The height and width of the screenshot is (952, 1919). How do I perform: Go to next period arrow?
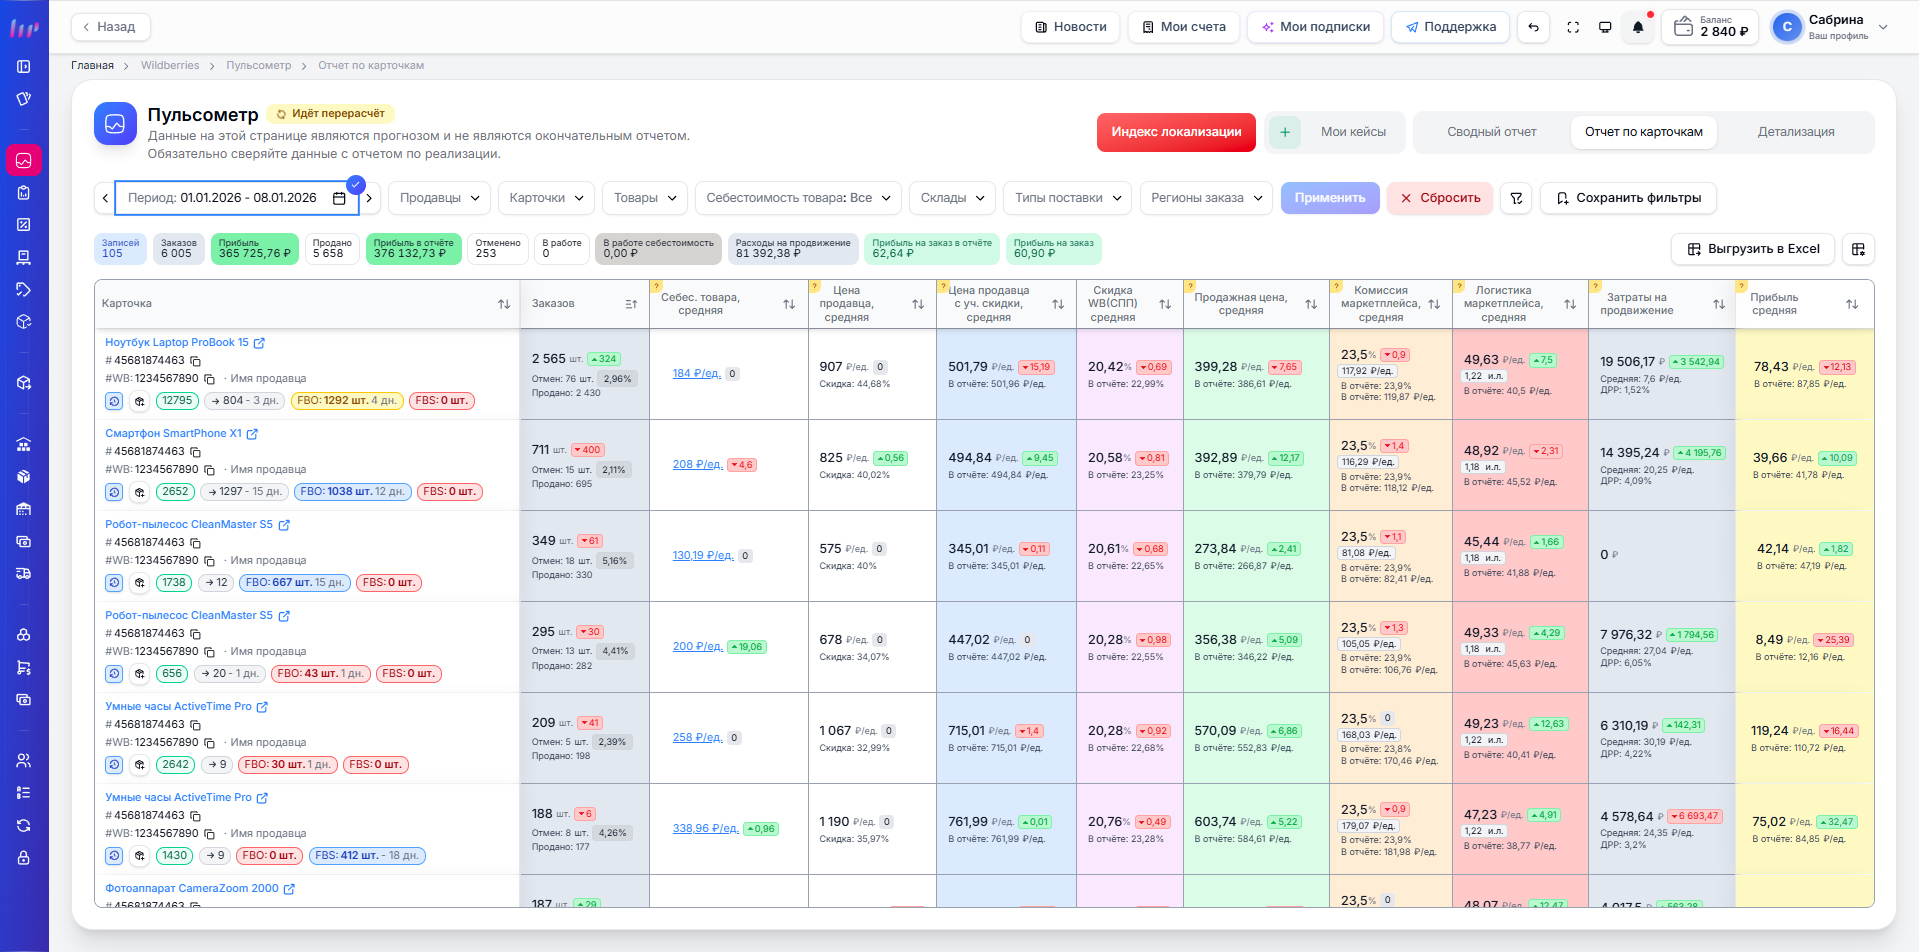point(370,198)
